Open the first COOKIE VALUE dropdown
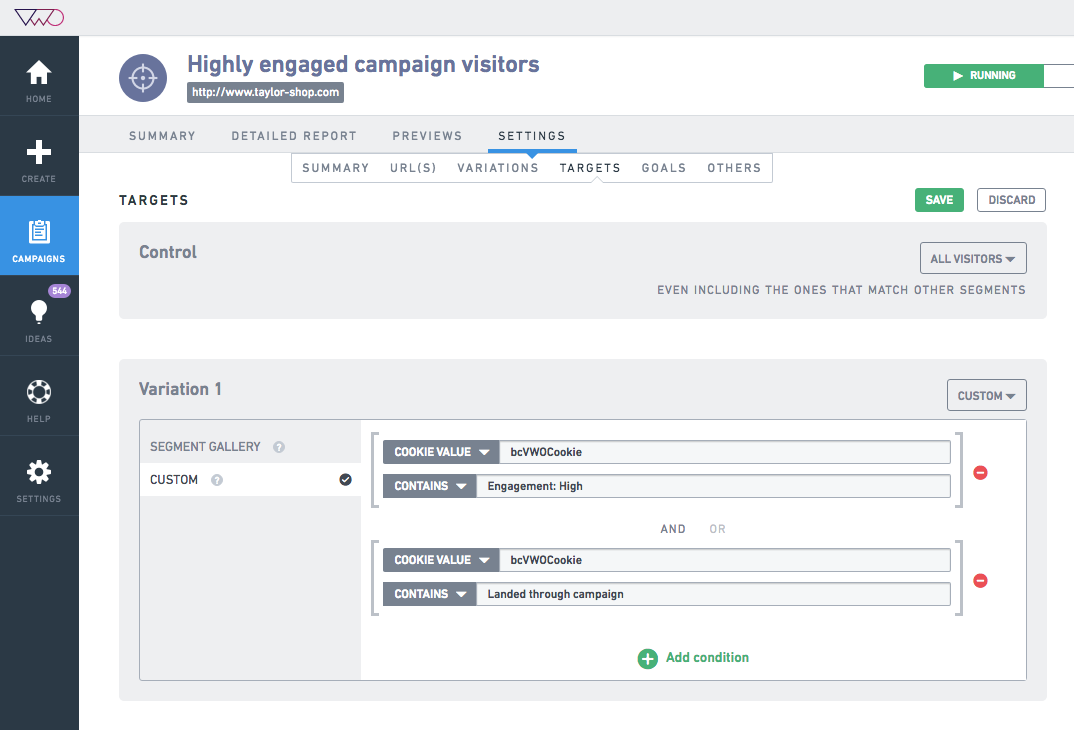 coord(440,451)
